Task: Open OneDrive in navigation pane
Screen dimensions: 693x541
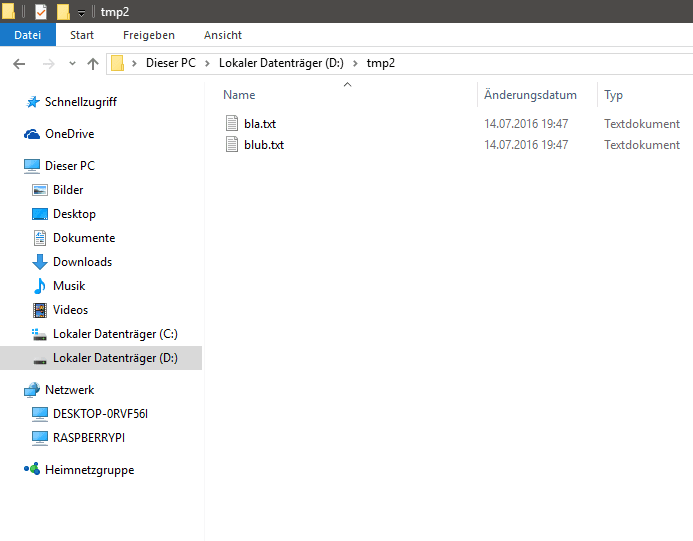Action: (x=69, y=134)
